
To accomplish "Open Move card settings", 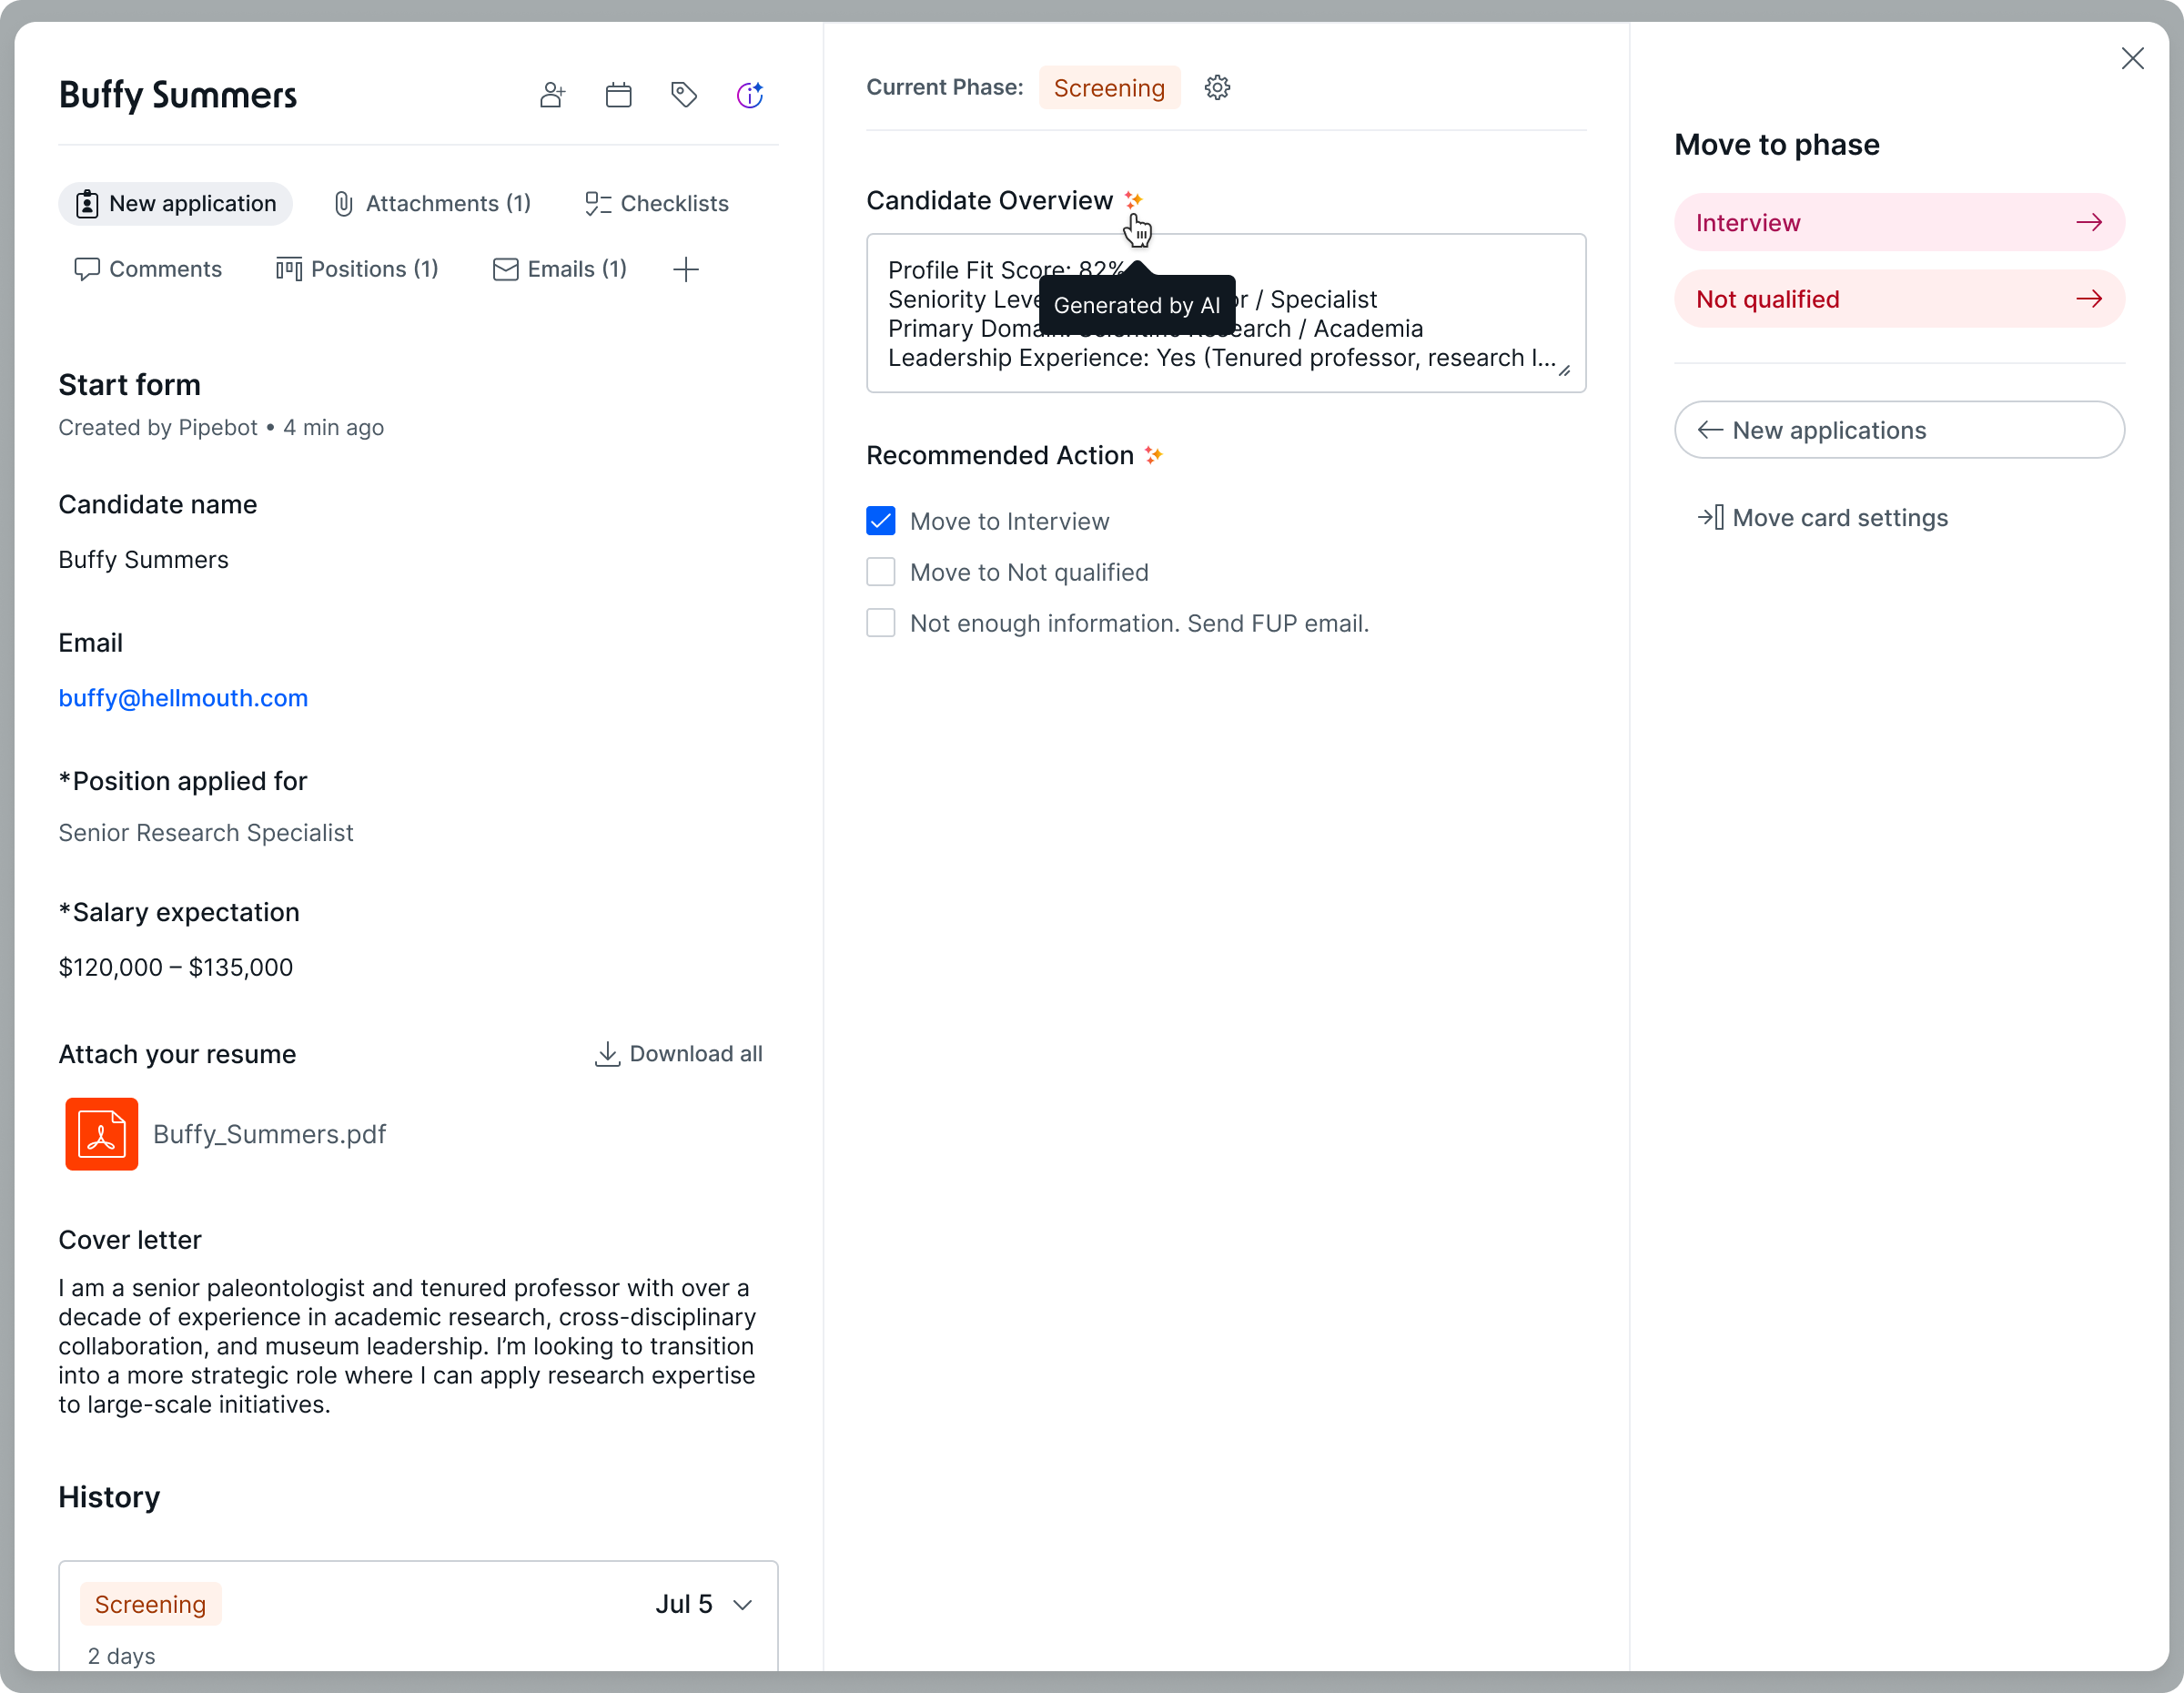I will pyautogui.click(x=1838, y=517).
